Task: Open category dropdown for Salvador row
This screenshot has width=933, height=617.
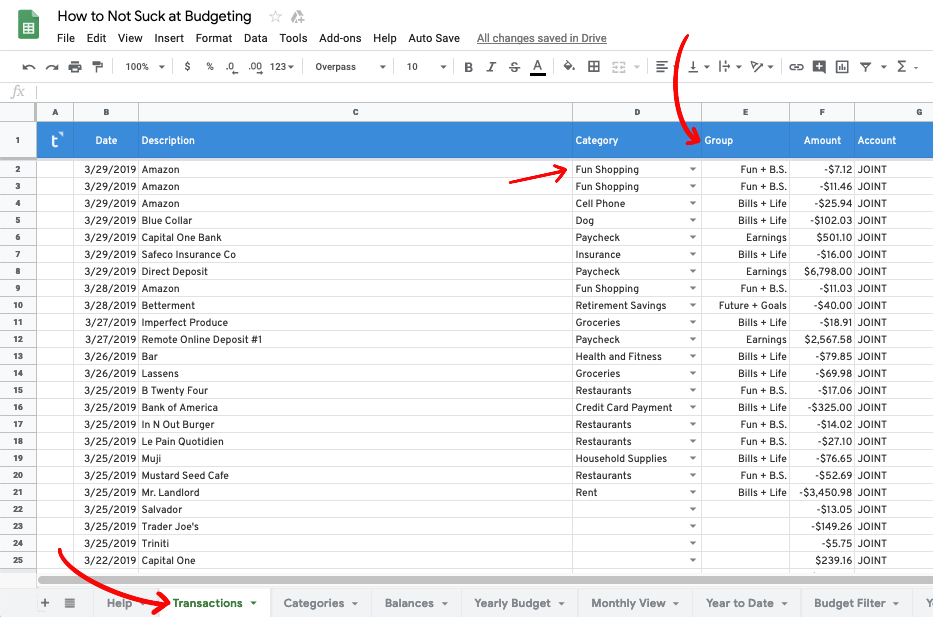Action: pos(693,509)
